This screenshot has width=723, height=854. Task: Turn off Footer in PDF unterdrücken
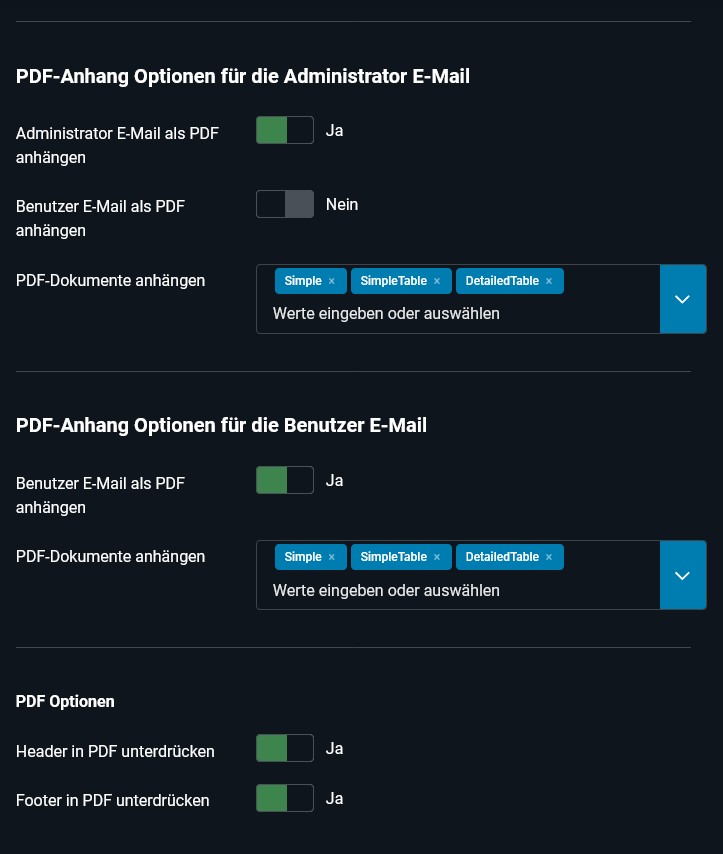(285, 798)
